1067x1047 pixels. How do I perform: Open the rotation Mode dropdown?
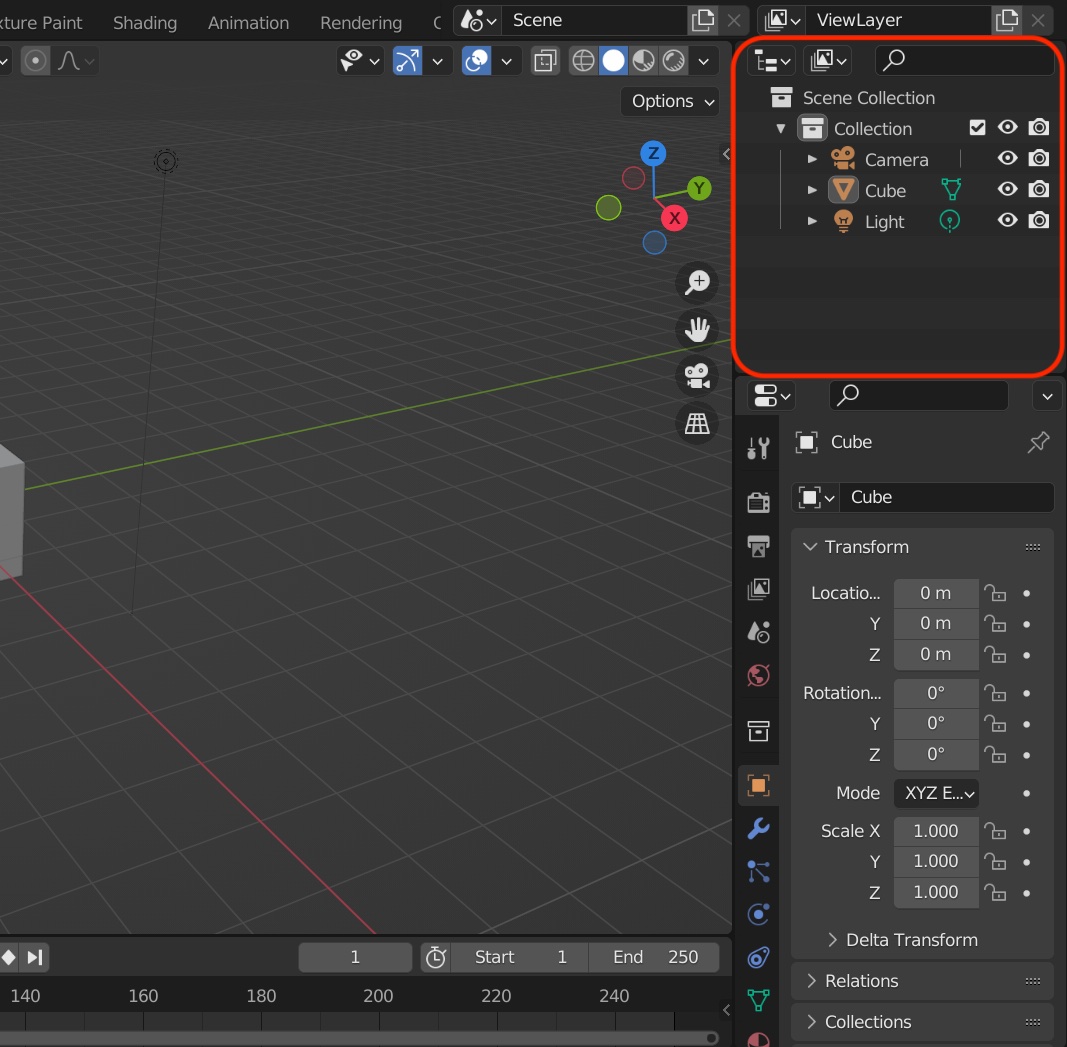click(x=936, y=793)
